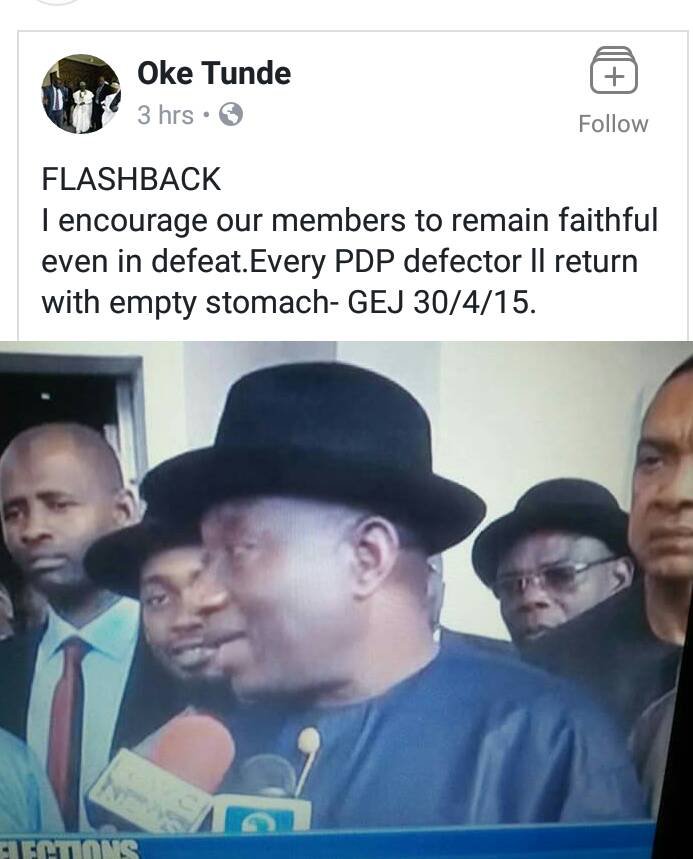Click the ELECTIONS banner in the photo
The width and height of the screenshot is (693, 859).
pos(69,850)
